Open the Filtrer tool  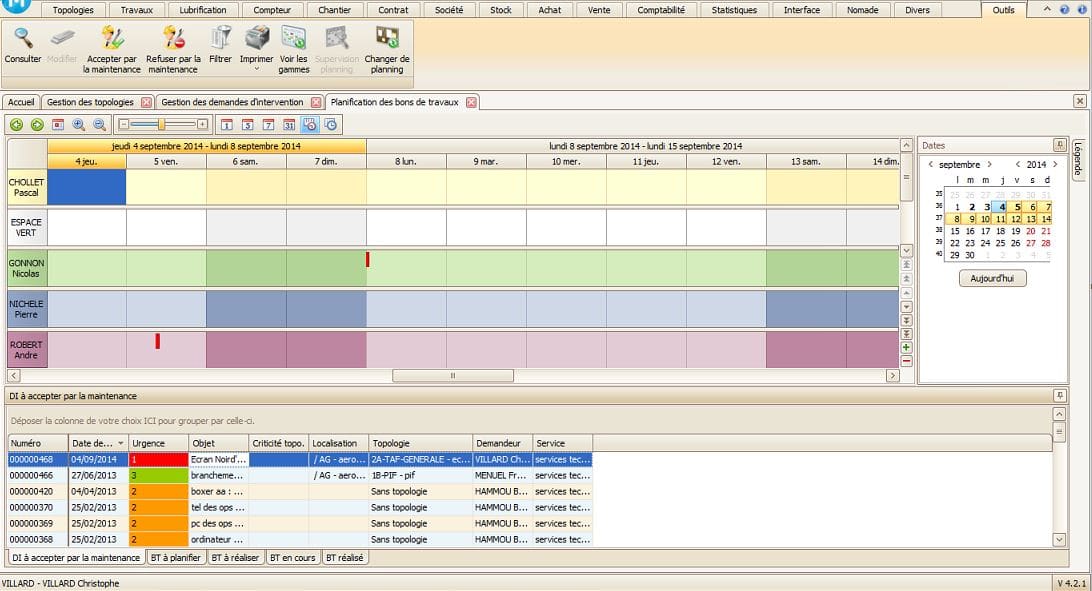click(x=220, y=39)
